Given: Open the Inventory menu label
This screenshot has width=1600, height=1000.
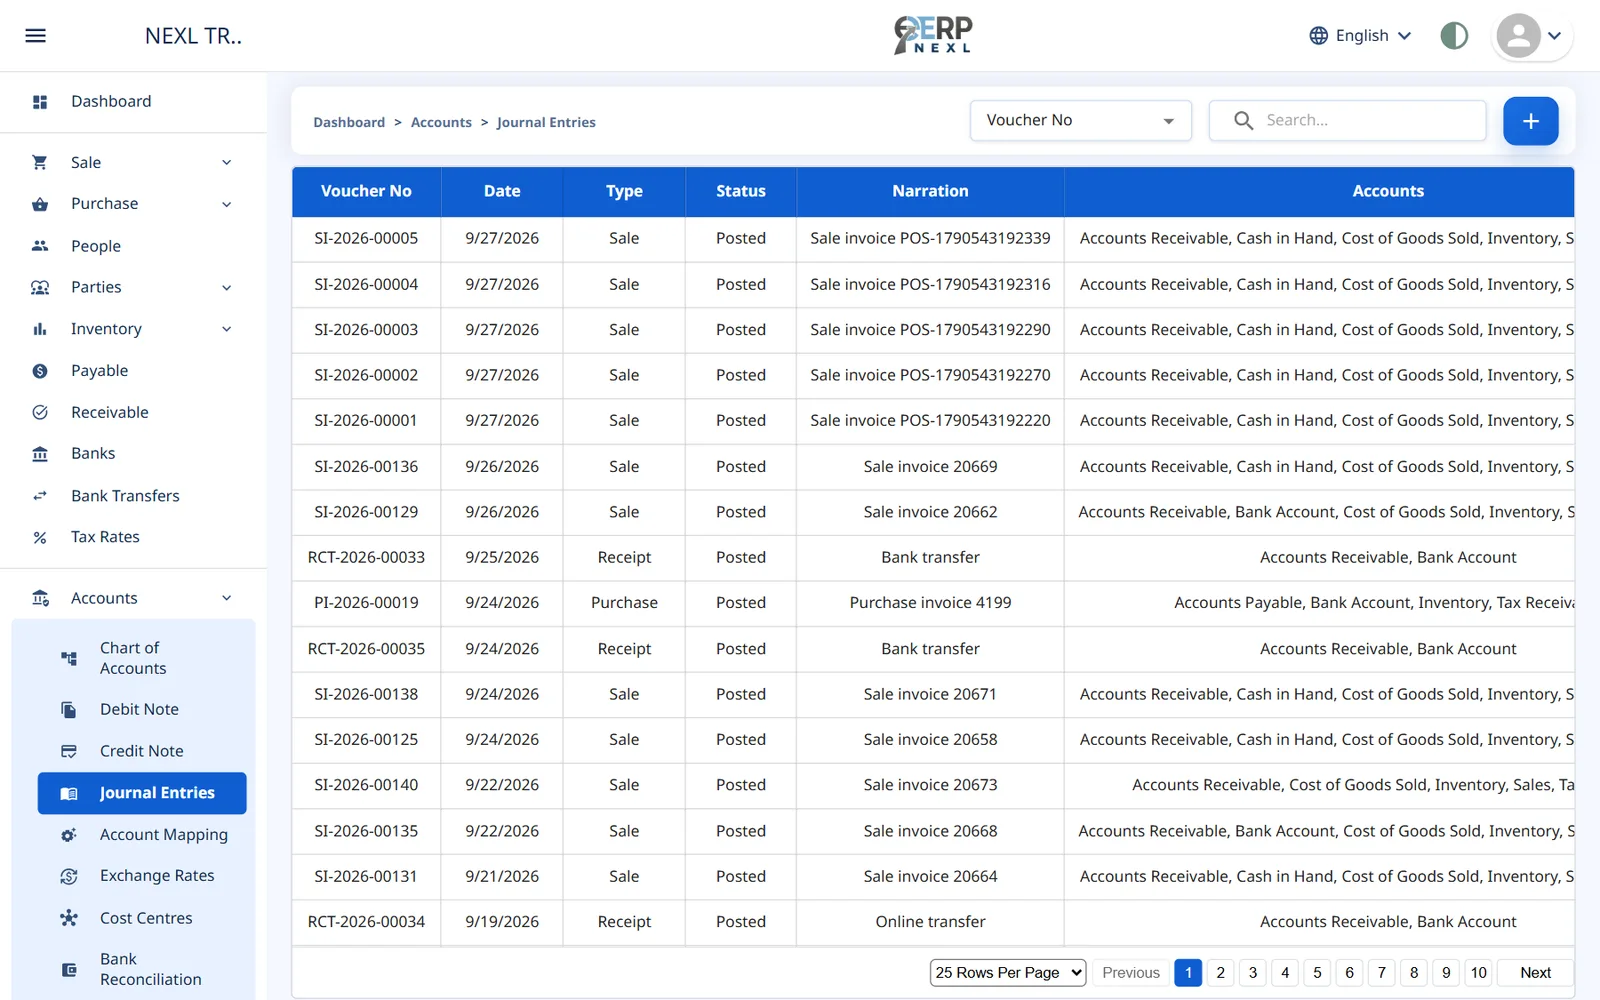Looking at the screenshot, I should [106, 329].
